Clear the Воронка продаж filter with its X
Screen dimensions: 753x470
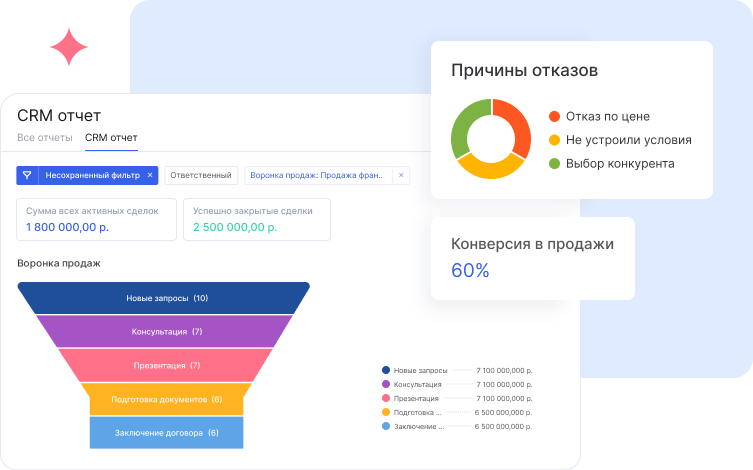tap(401, 175)
